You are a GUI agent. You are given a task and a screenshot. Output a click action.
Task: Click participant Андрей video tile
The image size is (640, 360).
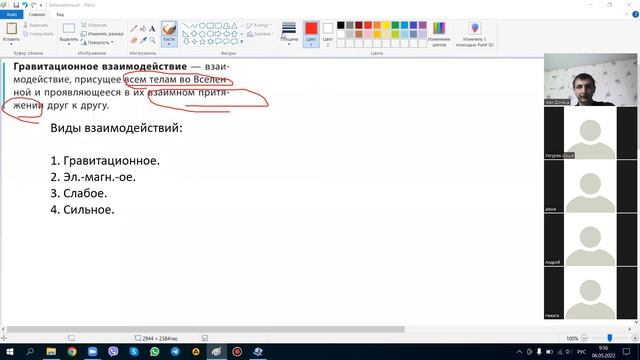click(590, 240)
